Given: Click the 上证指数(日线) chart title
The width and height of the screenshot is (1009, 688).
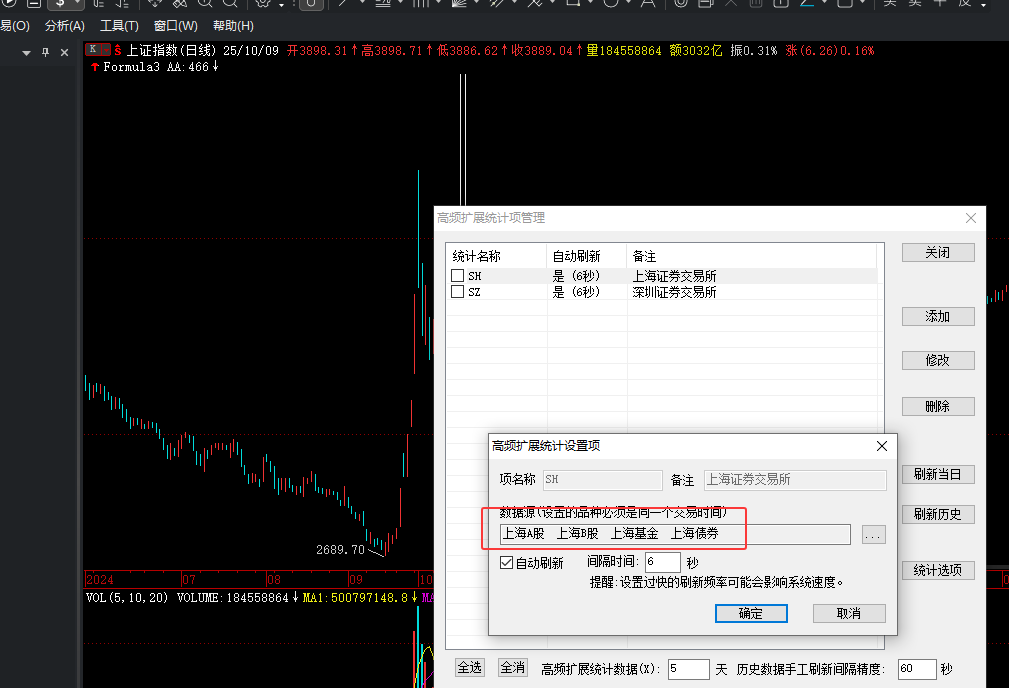Looking at the screenshot, I should (171, 50).
